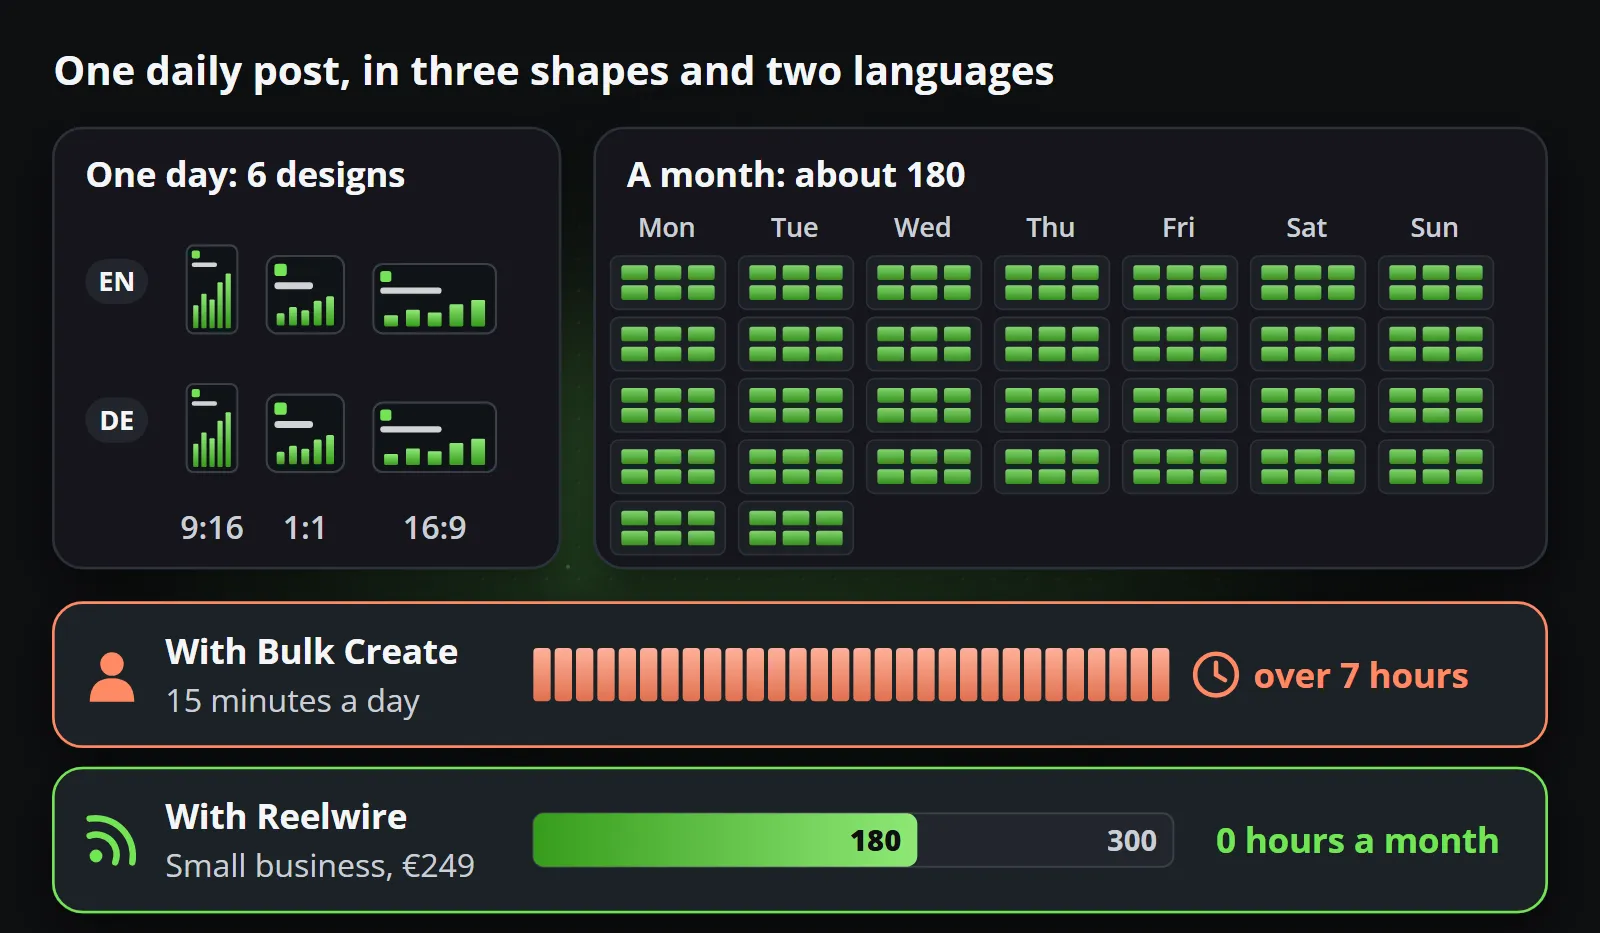Click the 180 value on the Reelwire bar
Image resolution: width=1600 pixels, height=933 pixels.
[x=875, y=841]
